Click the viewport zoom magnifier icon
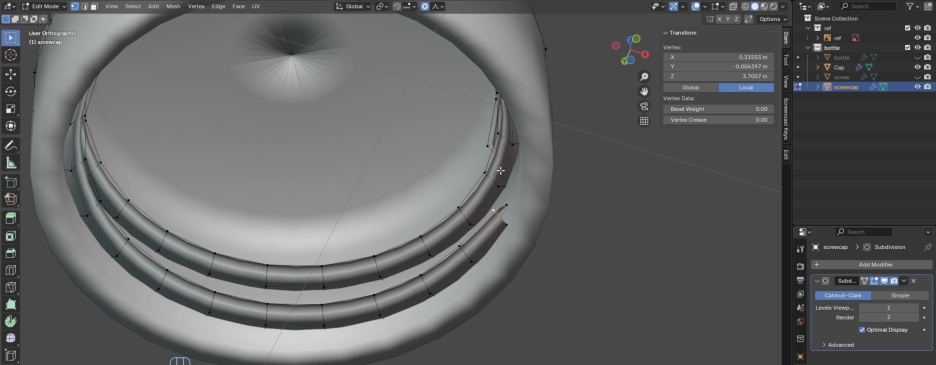Screen dimensions: 936x365 coord(644,76)
